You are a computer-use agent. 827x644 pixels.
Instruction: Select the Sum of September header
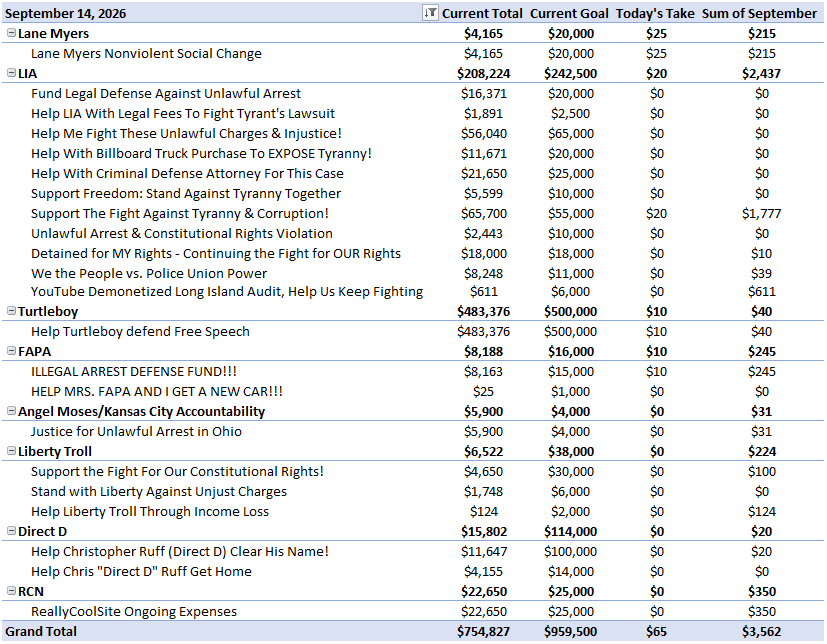759,13
